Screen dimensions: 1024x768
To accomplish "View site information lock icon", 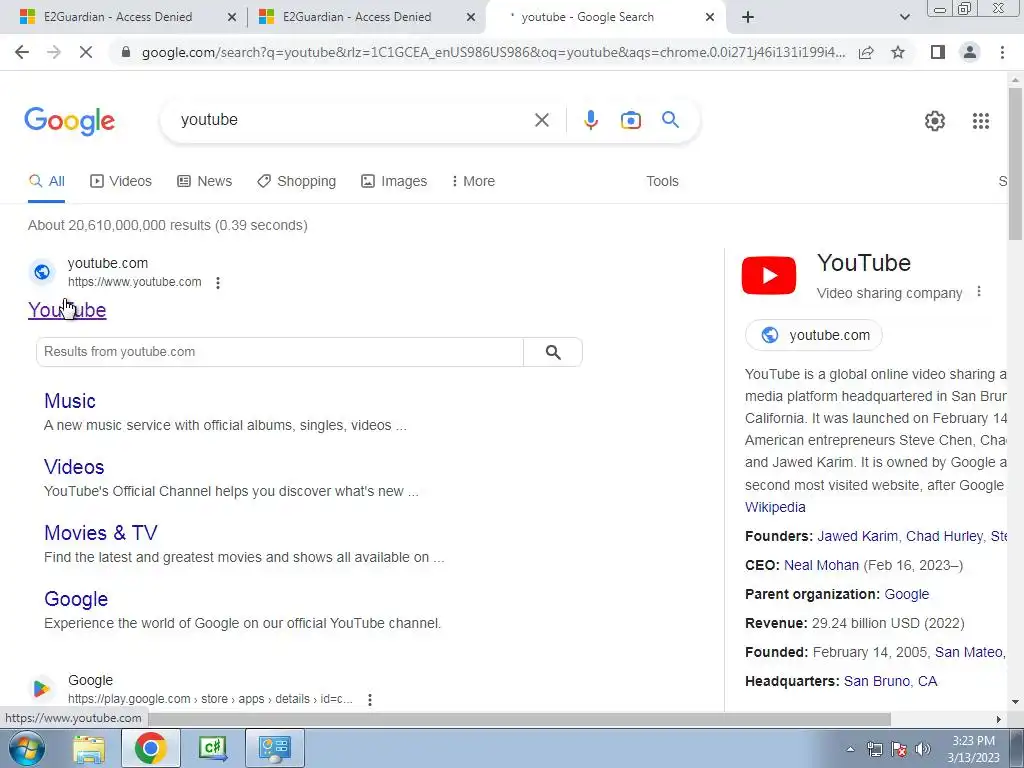I will click(x=126, y=52).
